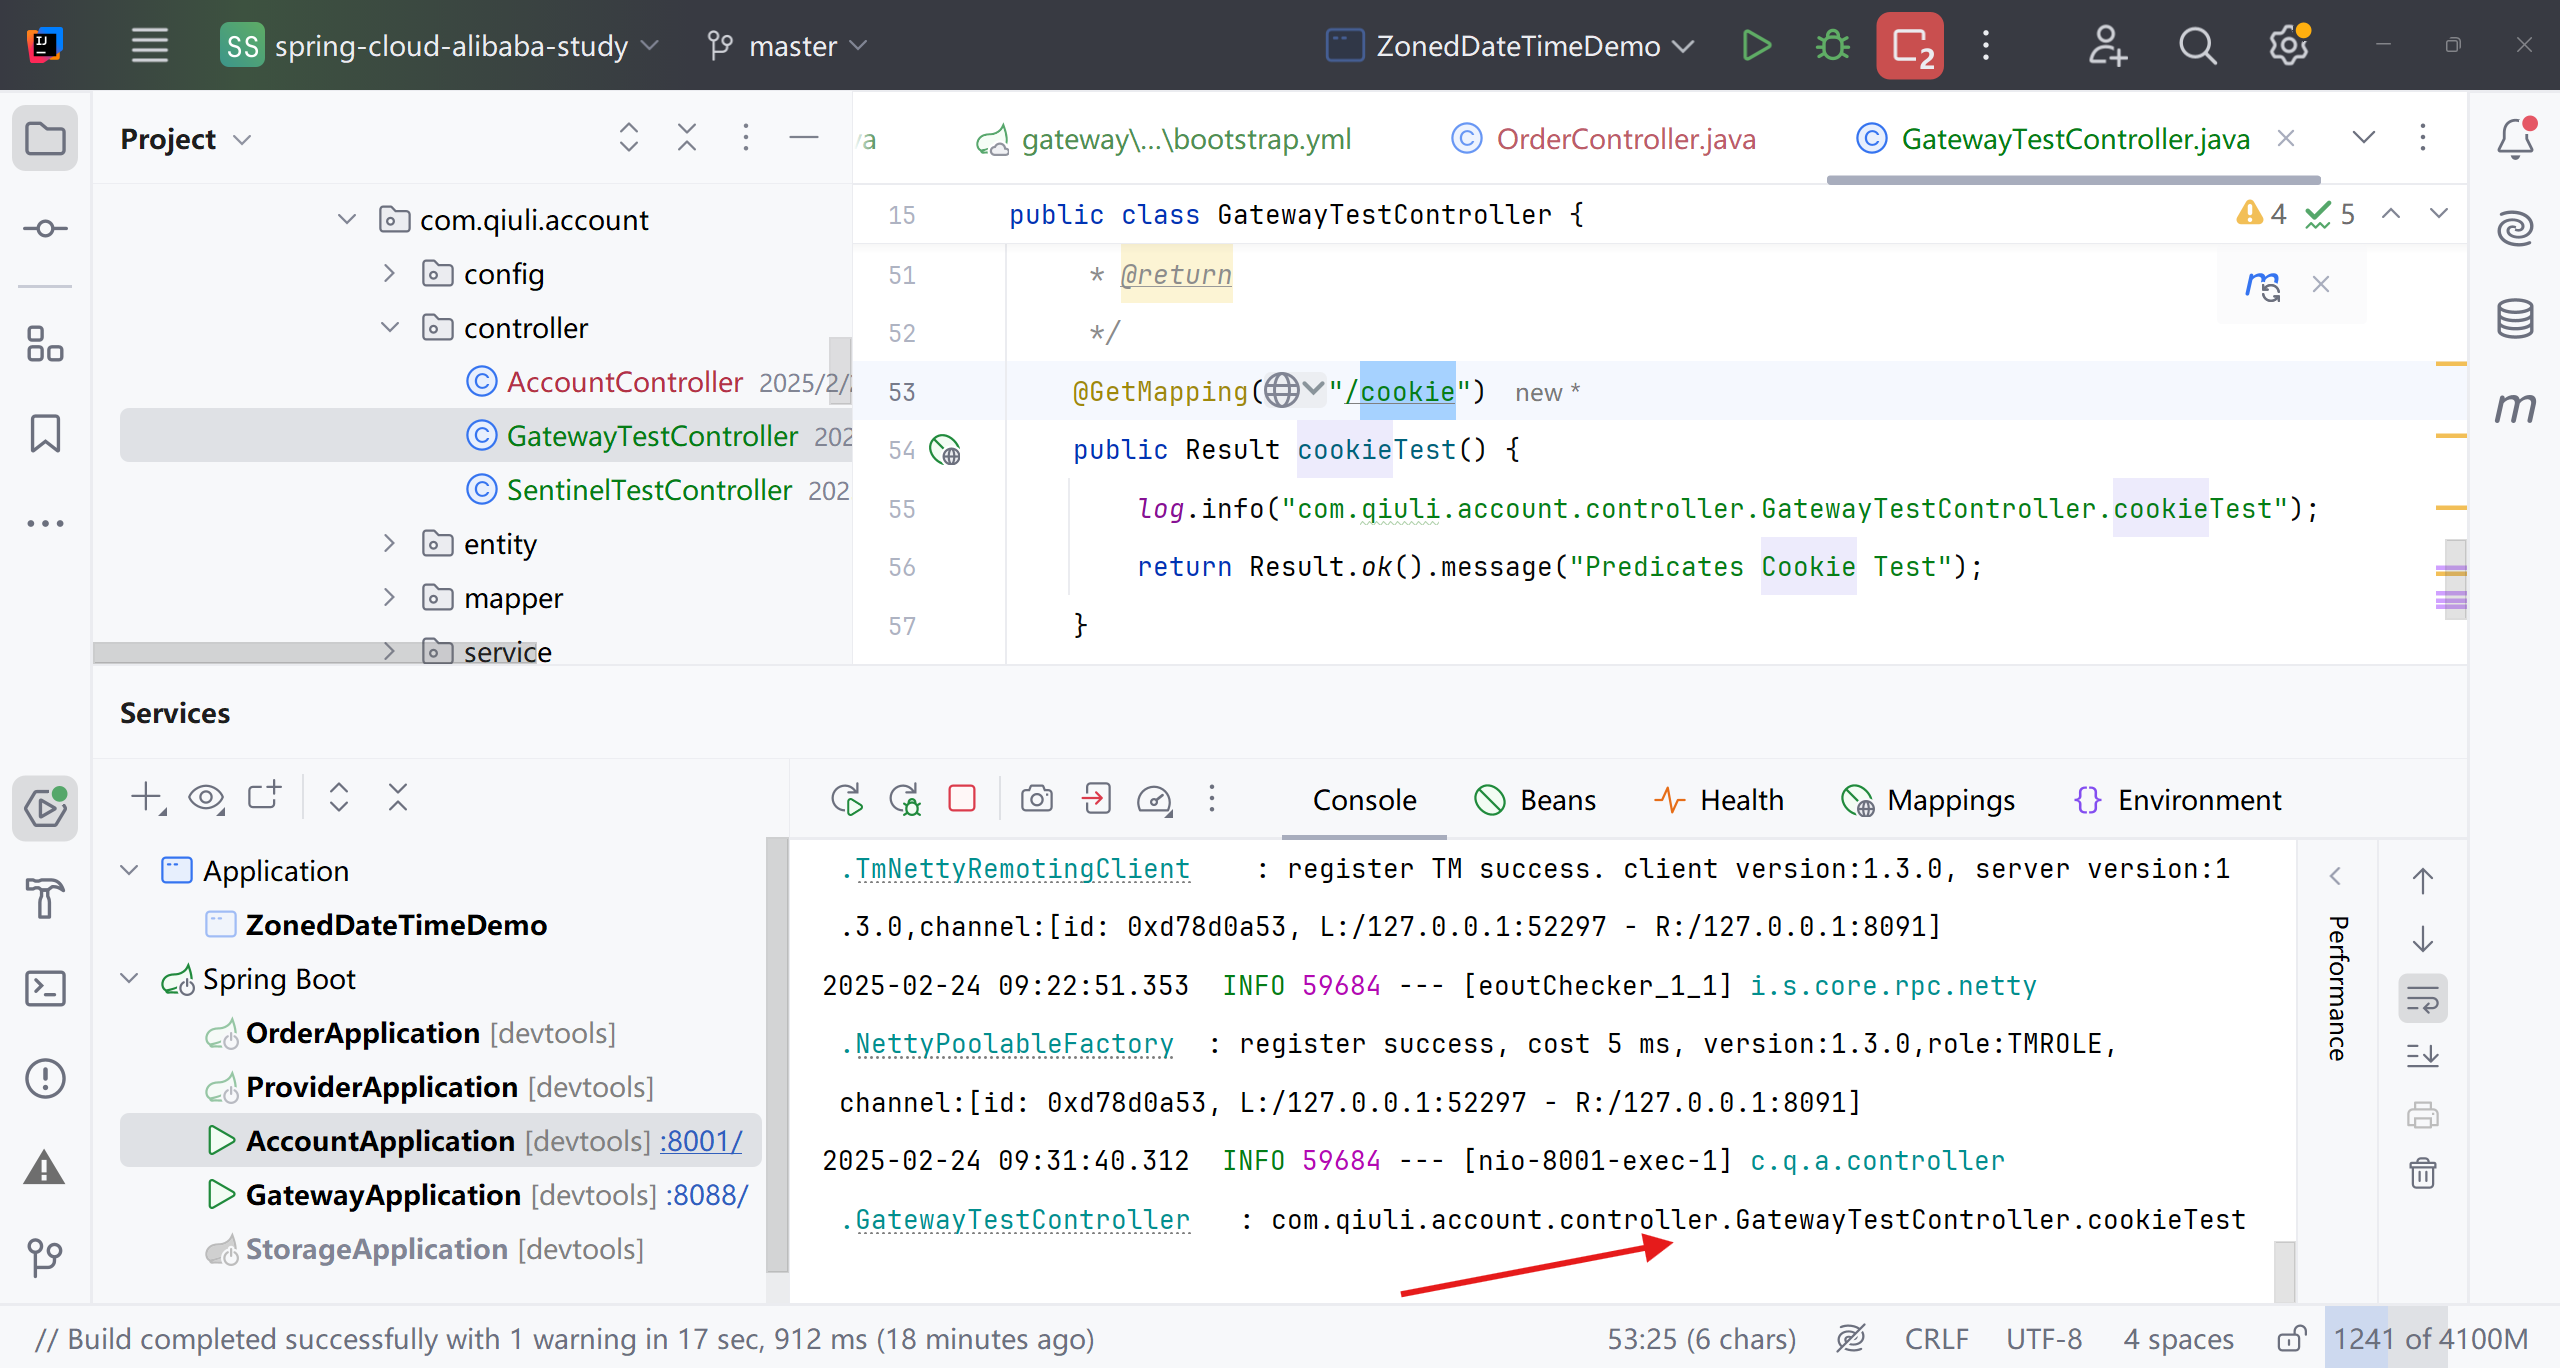Open the Problems tool window
The height and width of the screenshot is (1368, 2560).
45,1078
